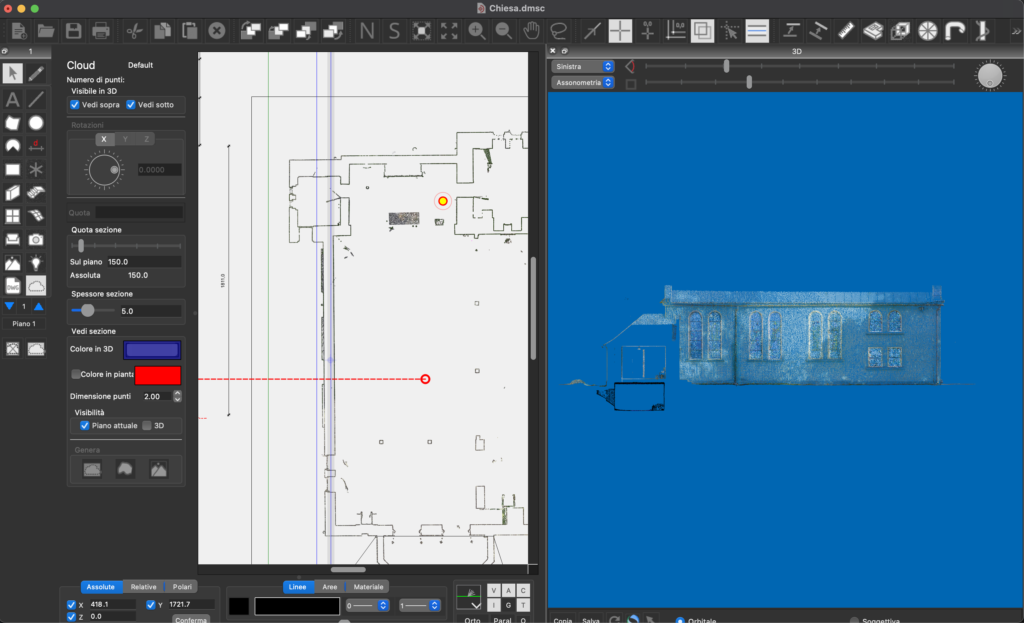Click the scissors Cut icon
Screen dimensions: 1024x623
(135, 31)
